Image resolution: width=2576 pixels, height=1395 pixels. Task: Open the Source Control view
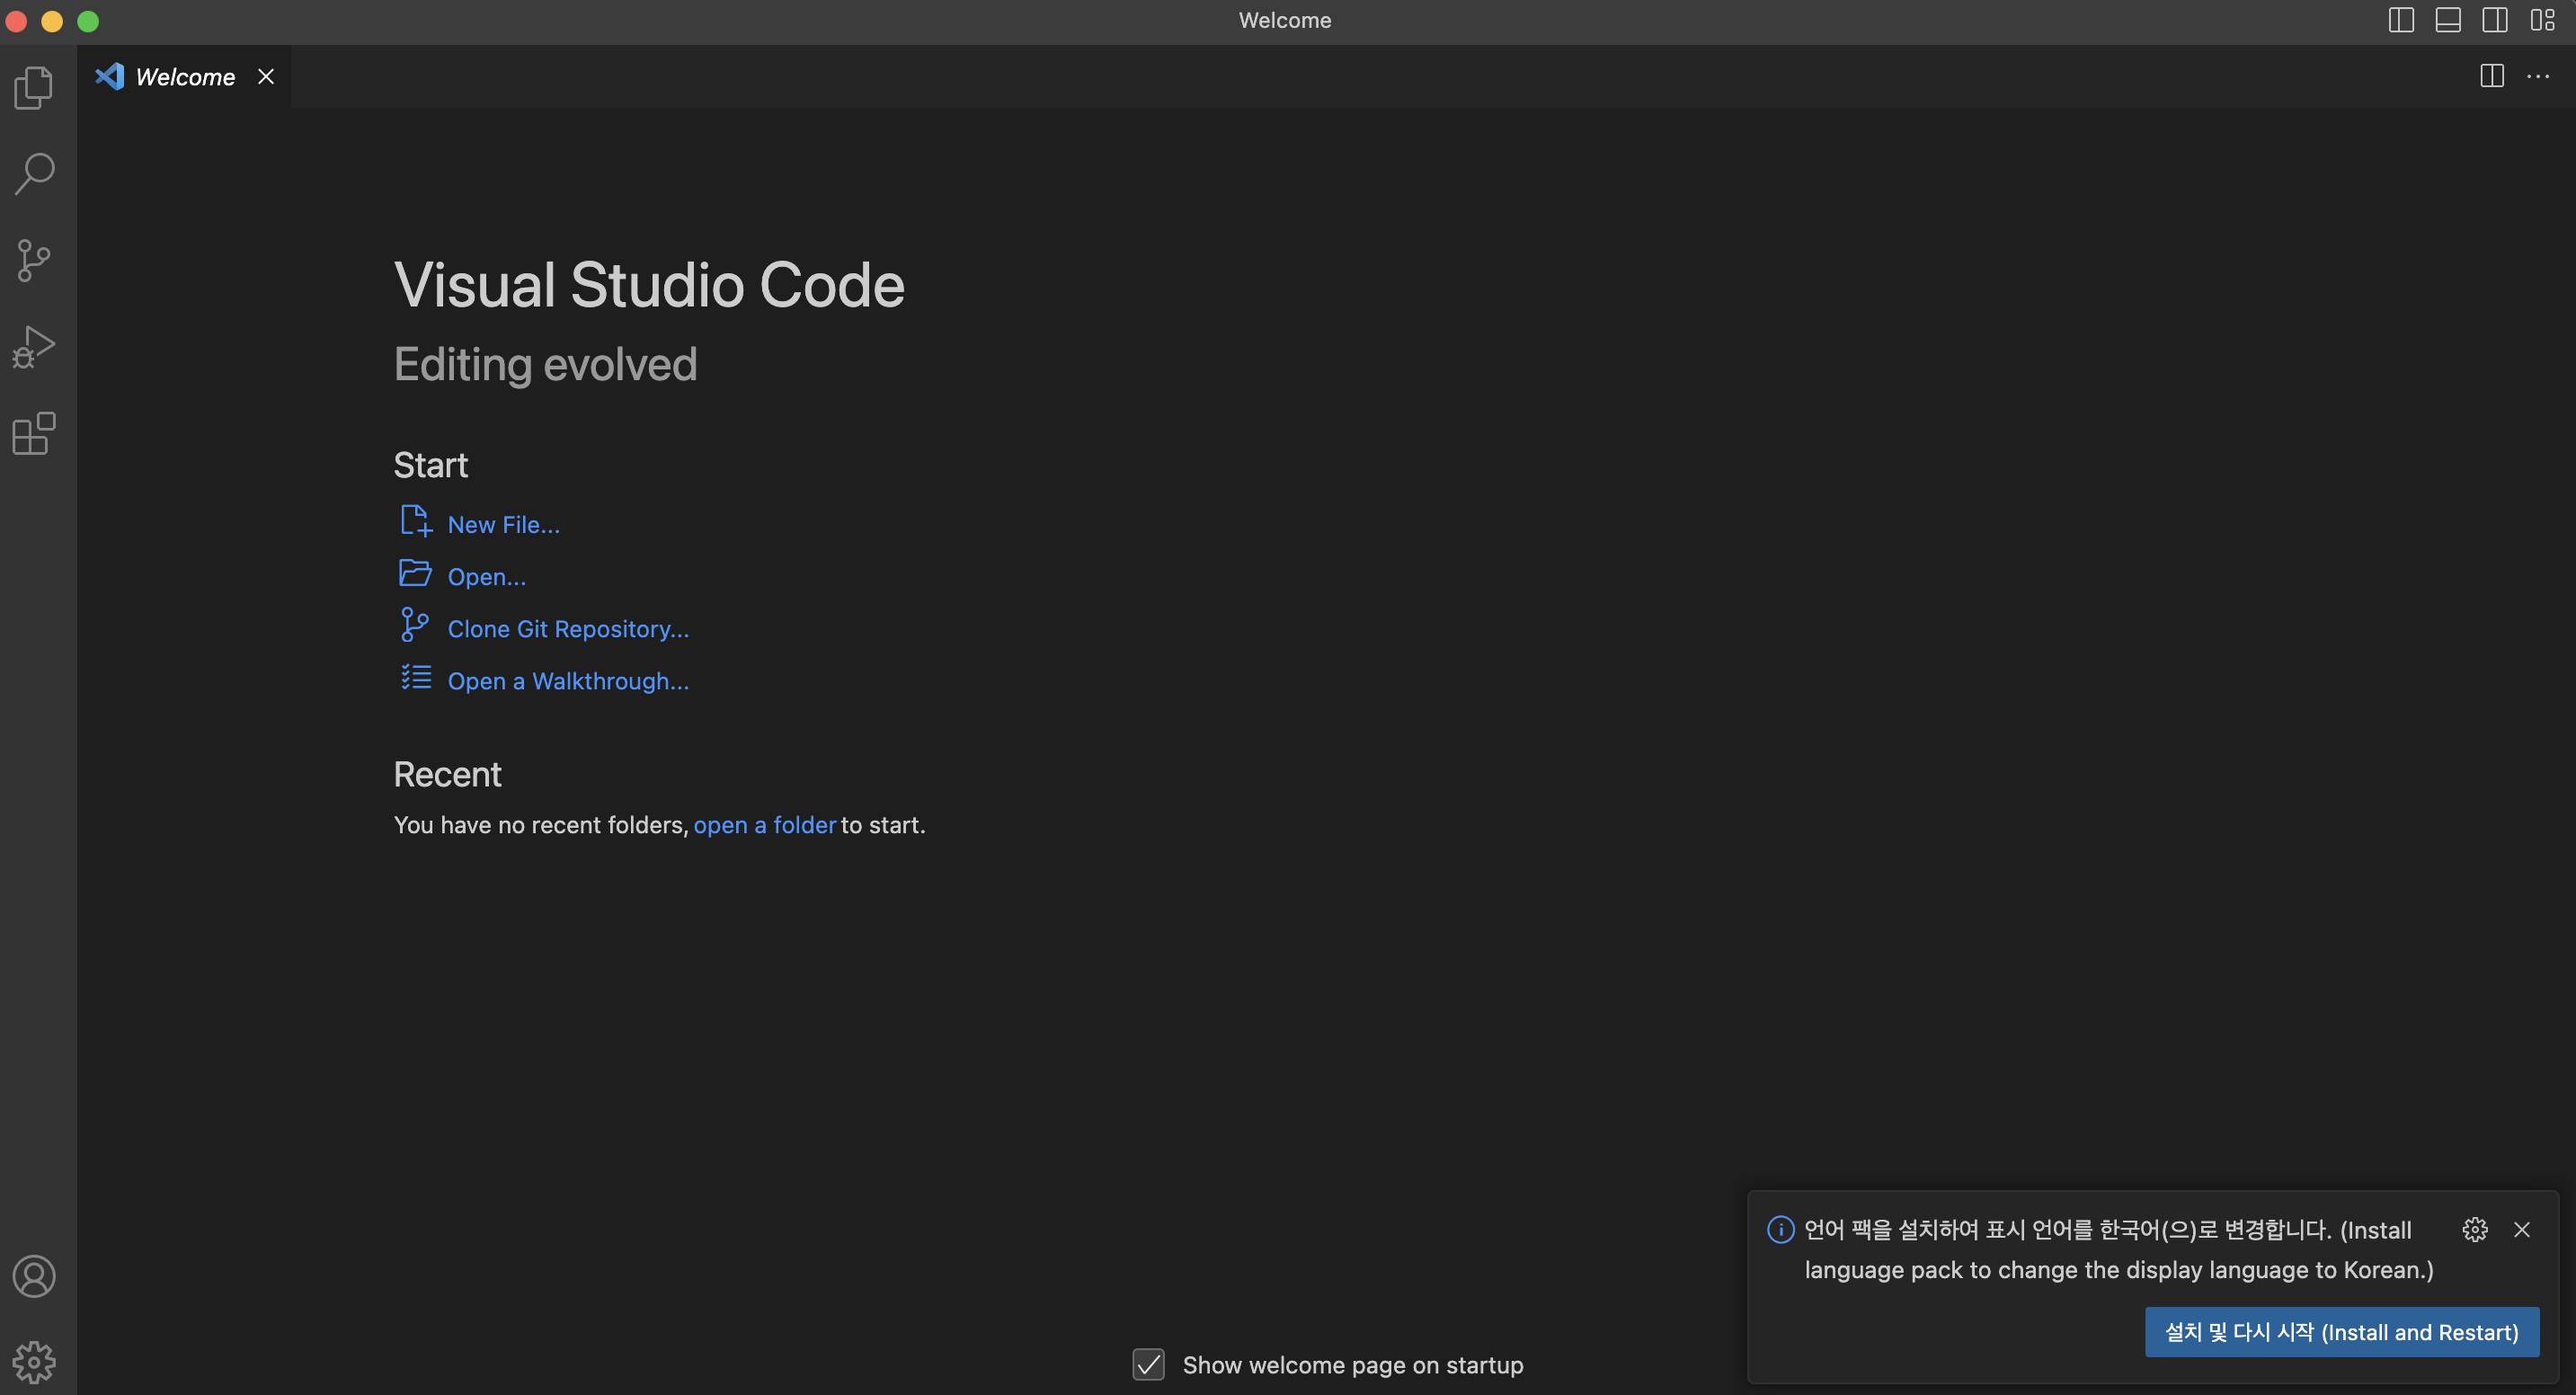(x=34, y=261)
